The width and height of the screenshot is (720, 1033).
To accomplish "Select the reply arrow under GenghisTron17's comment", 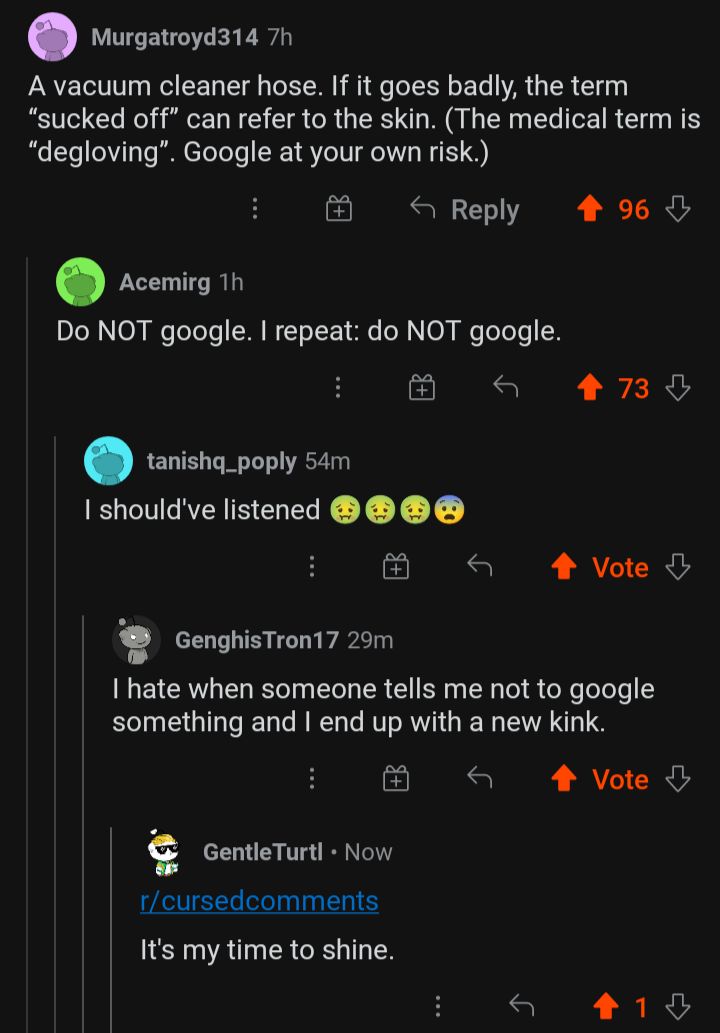I will (x=478, y=779).
